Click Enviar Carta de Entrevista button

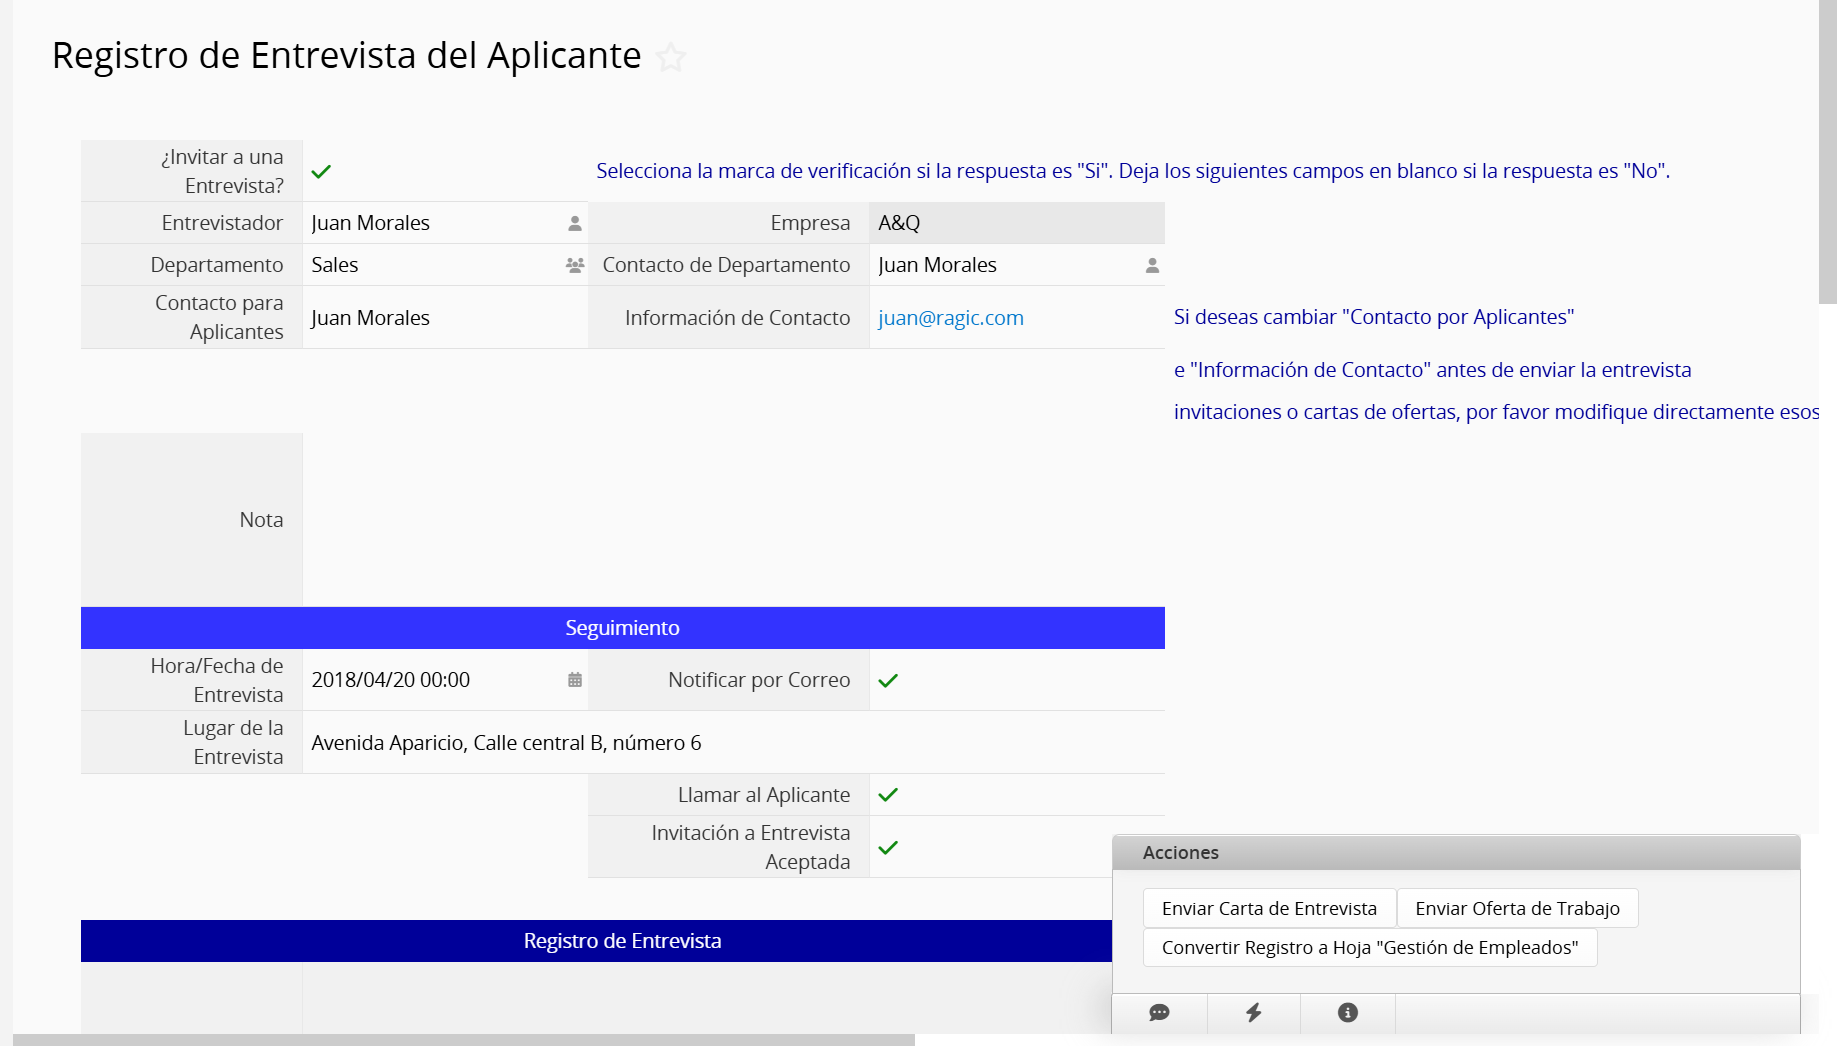click(1269, 908)
